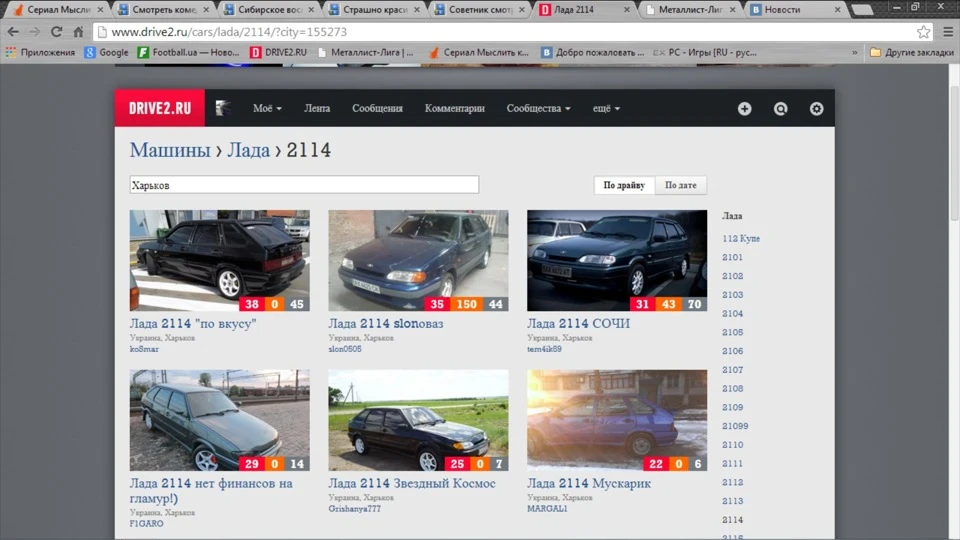
Task: Click the DRIVE2.RU logo
Action: (x=160, y=108)
